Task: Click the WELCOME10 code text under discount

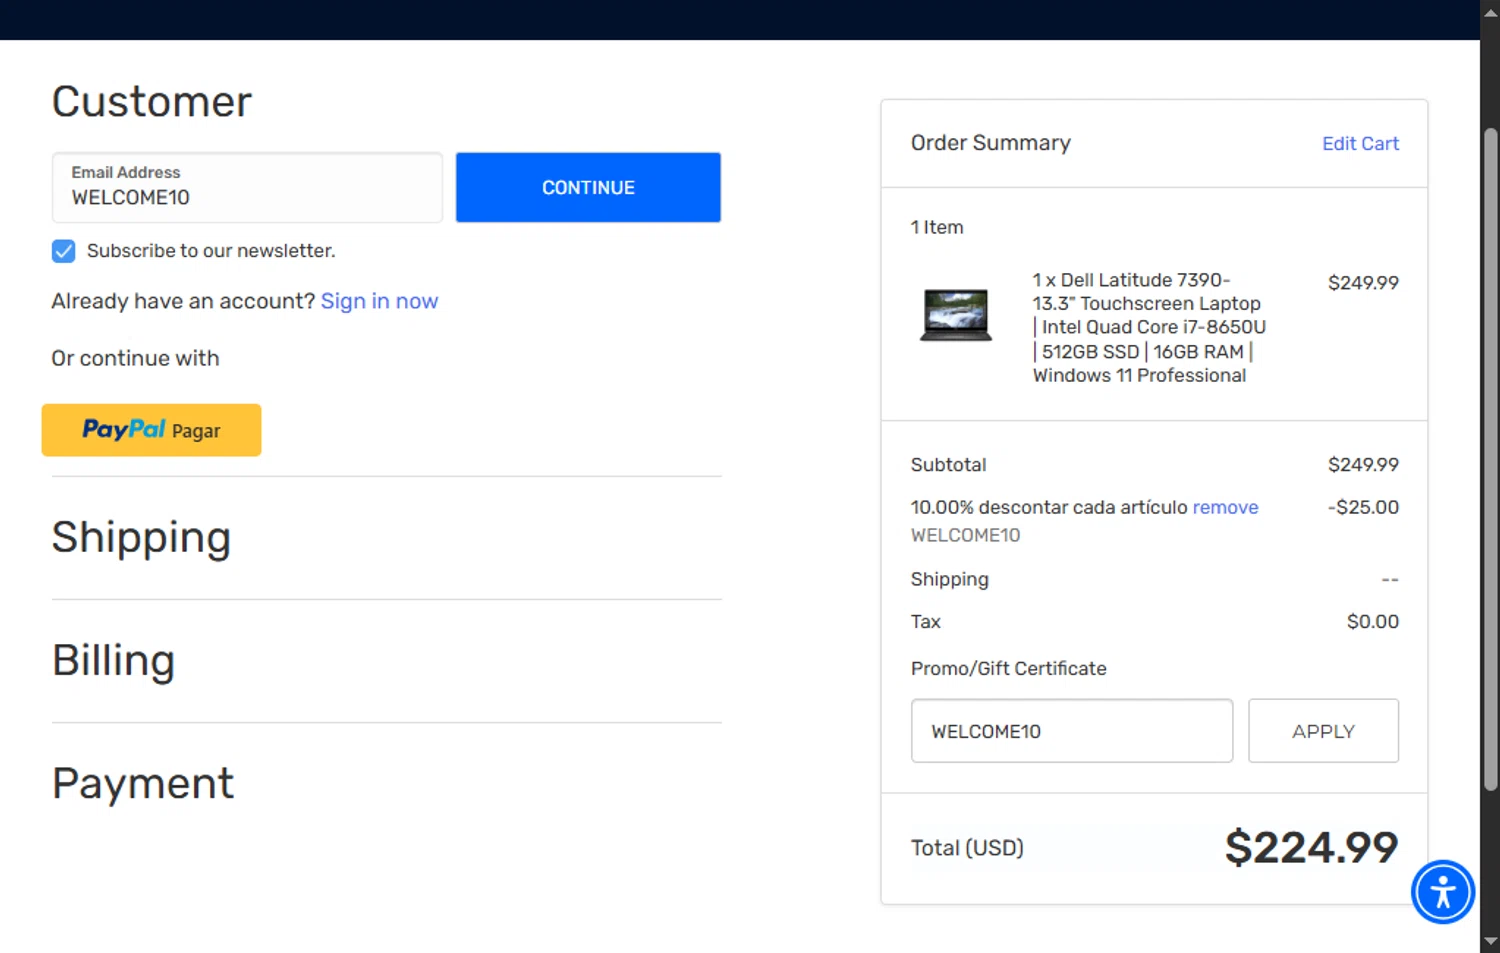Action: coord(965,535)
